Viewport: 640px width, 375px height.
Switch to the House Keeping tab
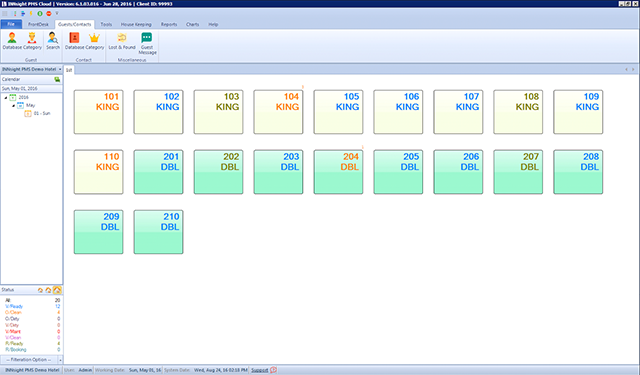point(136,24)
